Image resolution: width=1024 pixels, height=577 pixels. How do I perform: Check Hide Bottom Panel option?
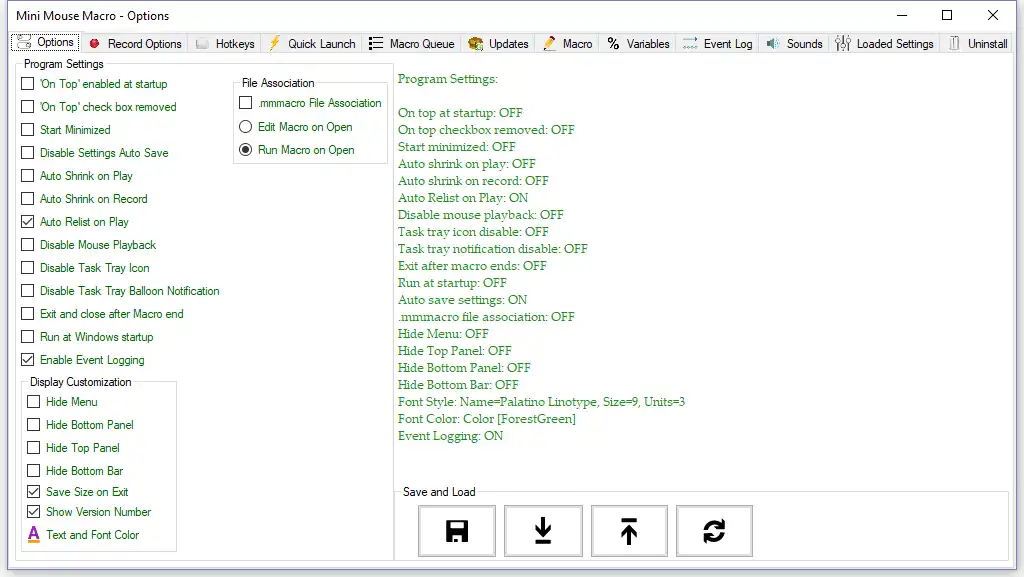pyautogui.click(x=33, y=424)
